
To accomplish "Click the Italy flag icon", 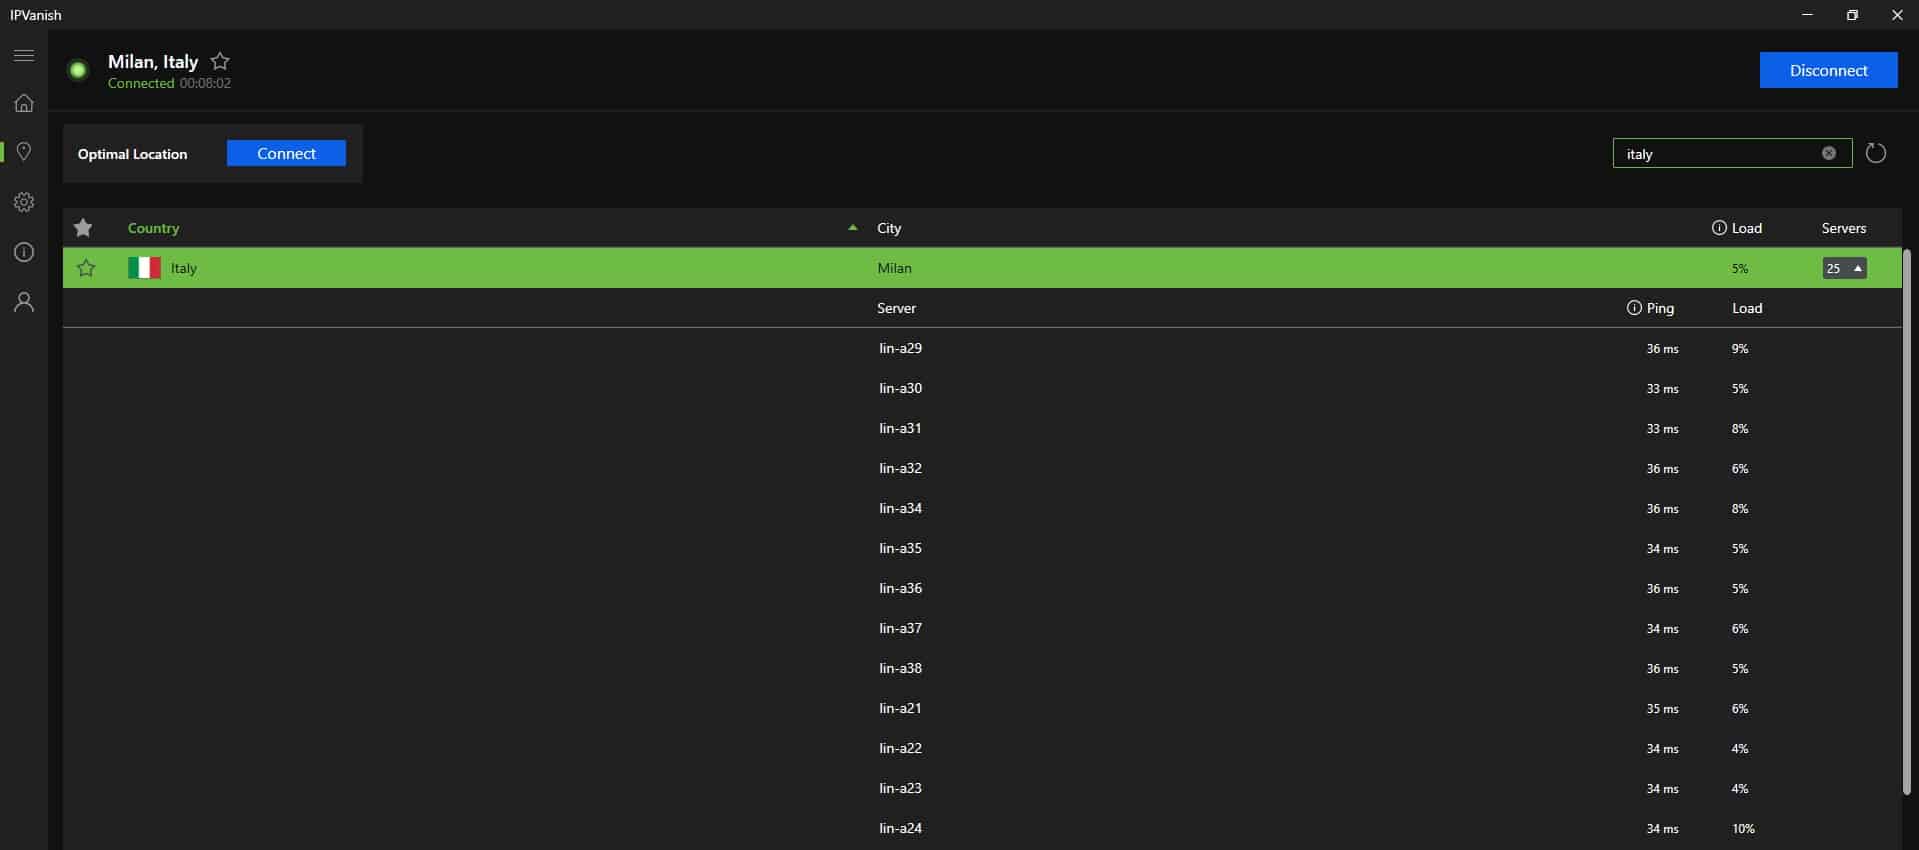I will tap(144, 268).
